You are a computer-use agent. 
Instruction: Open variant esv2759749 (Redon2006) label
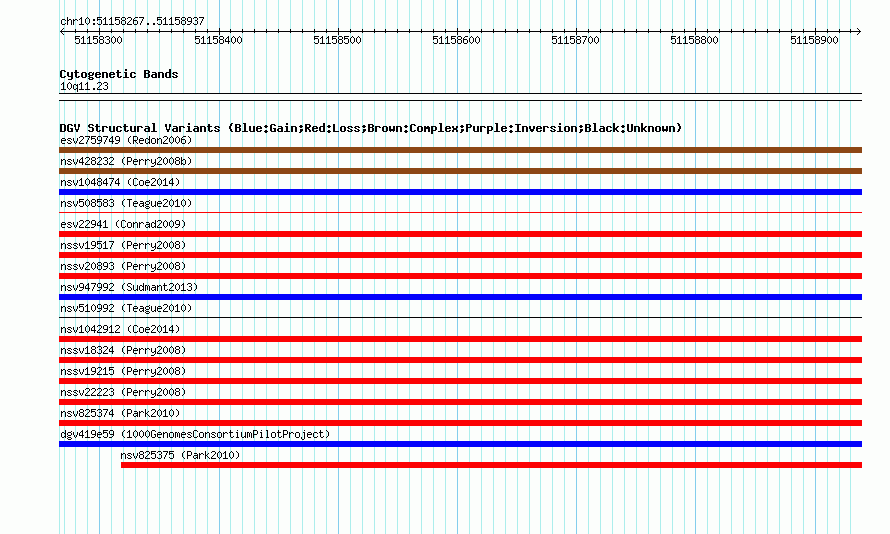point(126,140)
